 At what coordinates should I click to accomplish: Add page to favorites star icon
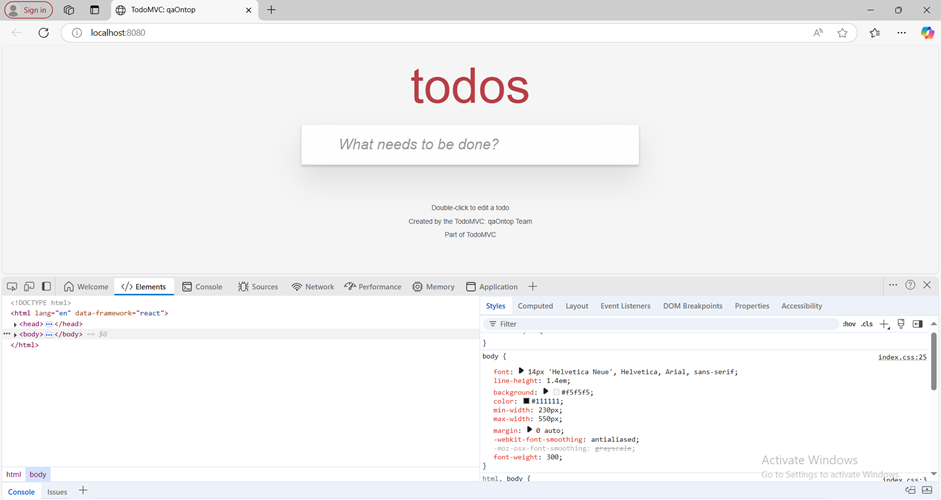pos(842,33)
